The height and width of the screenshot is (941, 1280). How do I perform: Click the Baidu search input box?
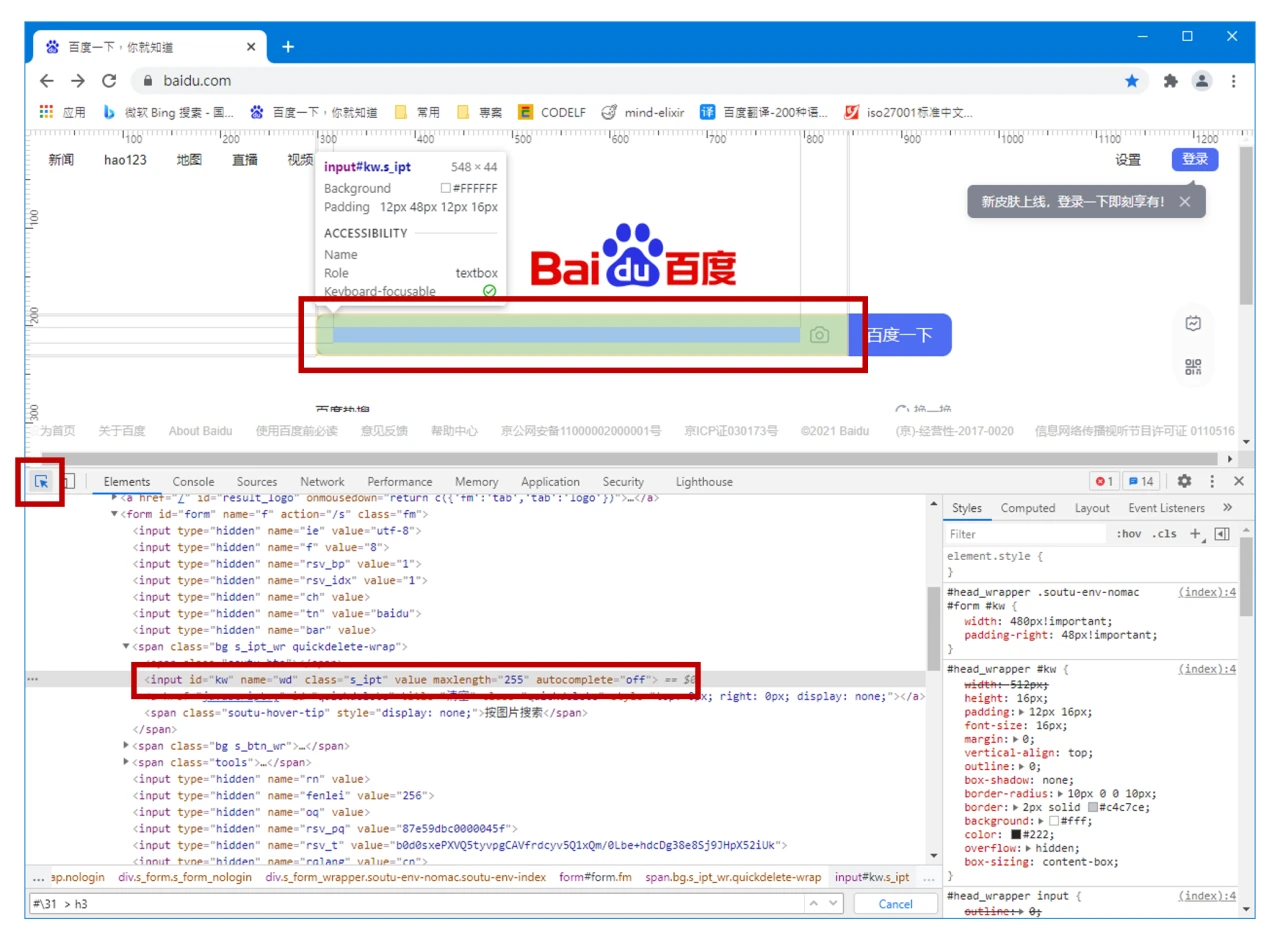click(x=582, y=335)
